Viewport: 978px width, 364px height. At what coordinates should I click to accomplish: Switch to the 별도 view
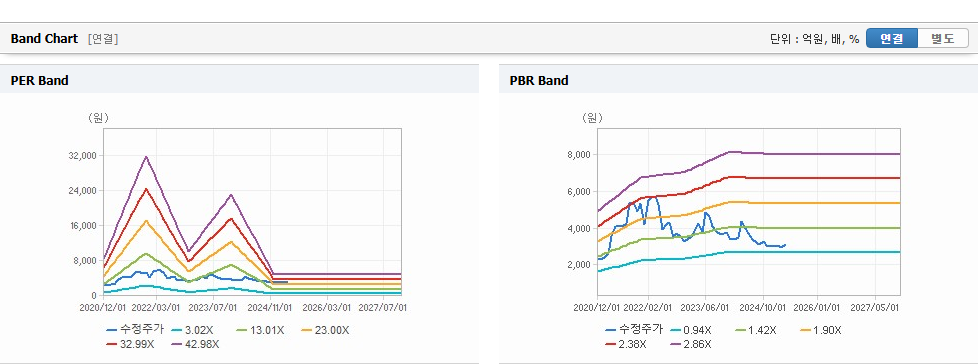[x=942, y=39]
